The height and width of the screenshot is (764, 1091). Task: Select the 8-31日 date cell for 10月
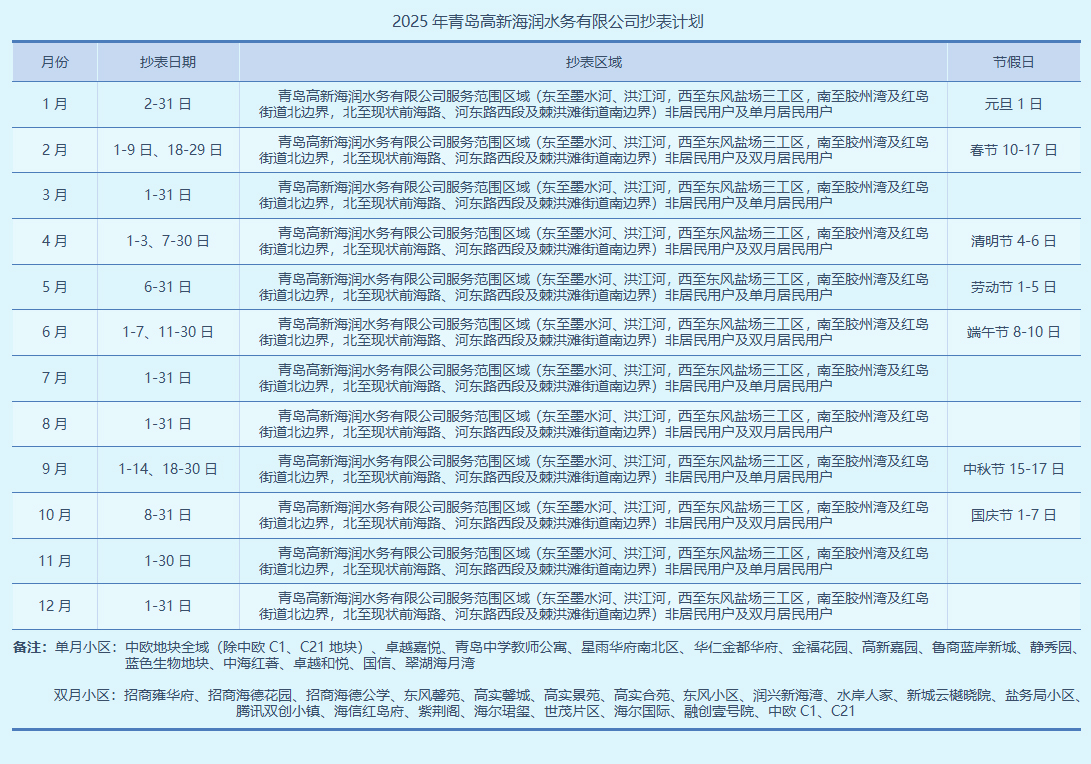[168, 515]
